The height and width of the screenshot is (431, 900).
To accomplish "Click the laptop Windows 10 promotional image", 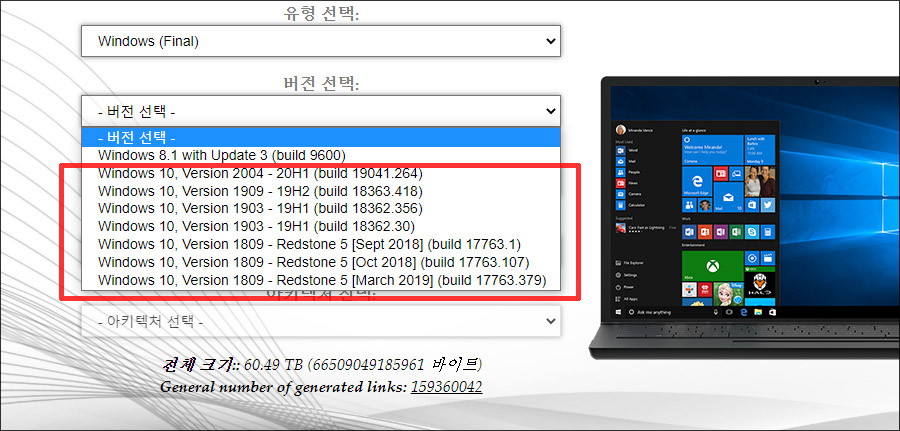I will 744,218.
